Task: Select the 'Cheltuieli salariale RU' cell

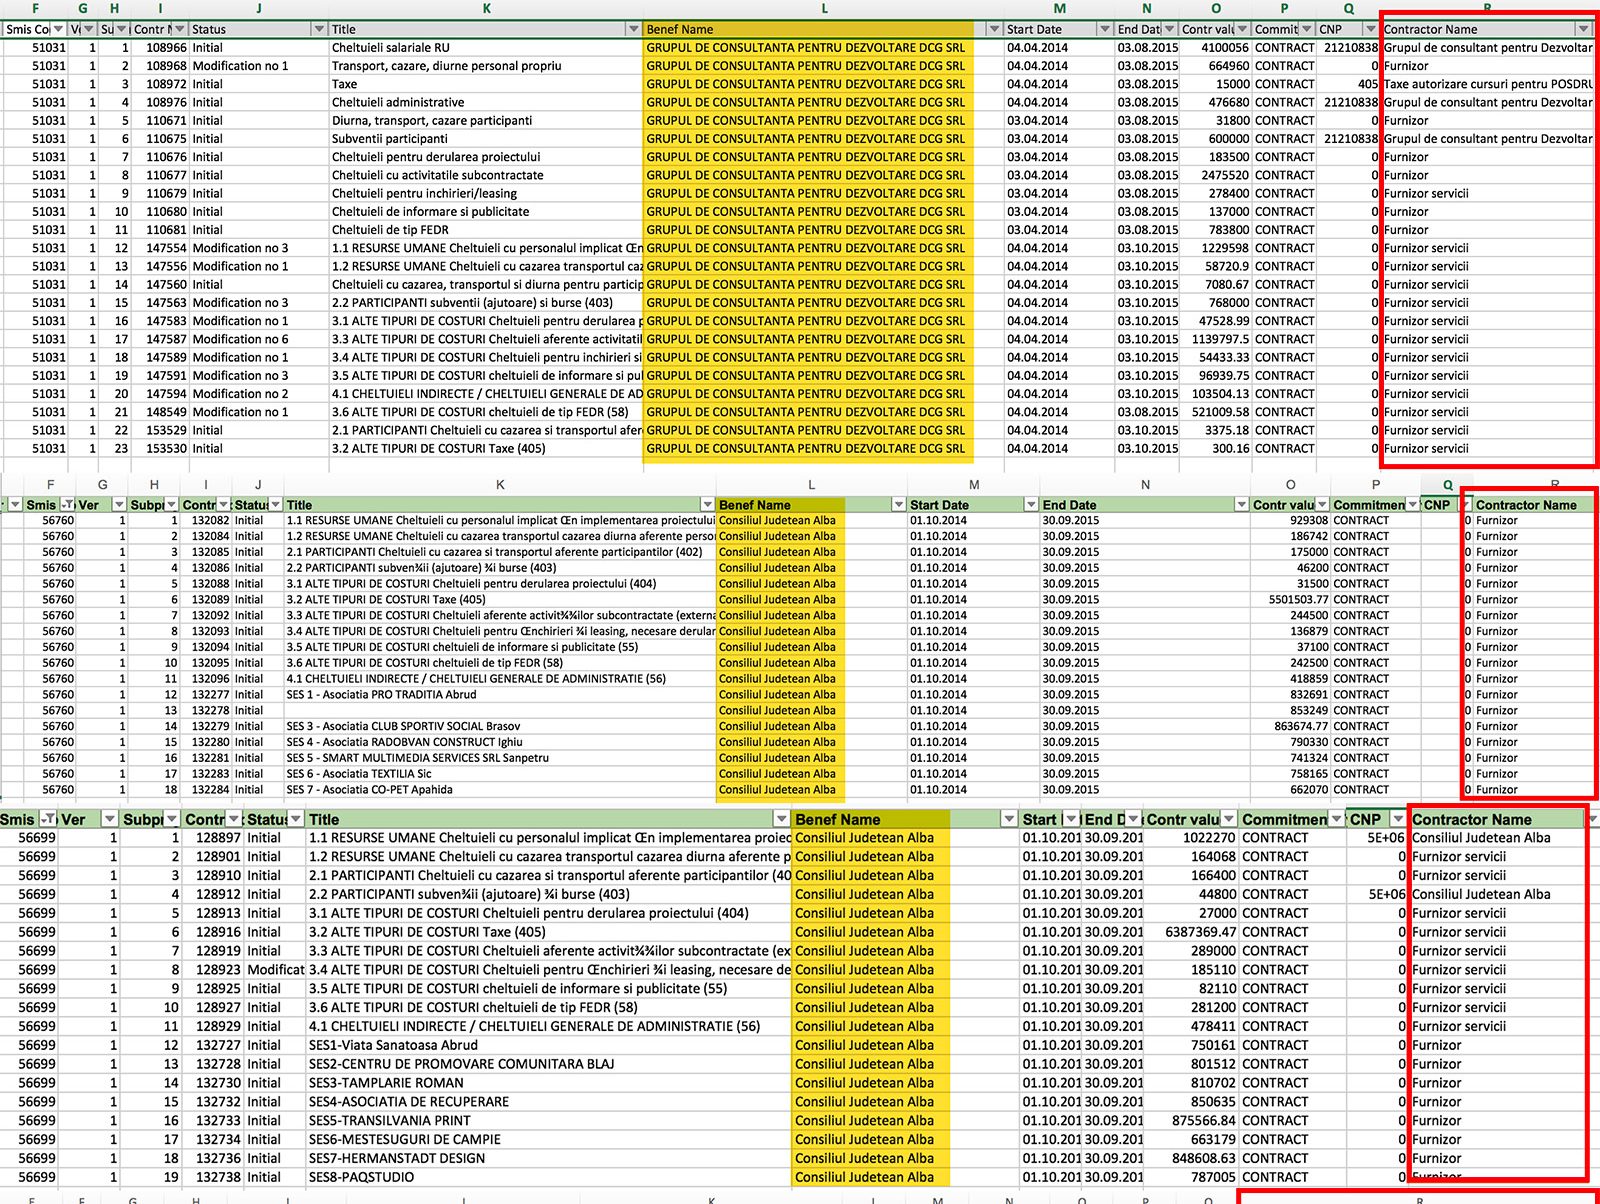Action: [391, 48]
